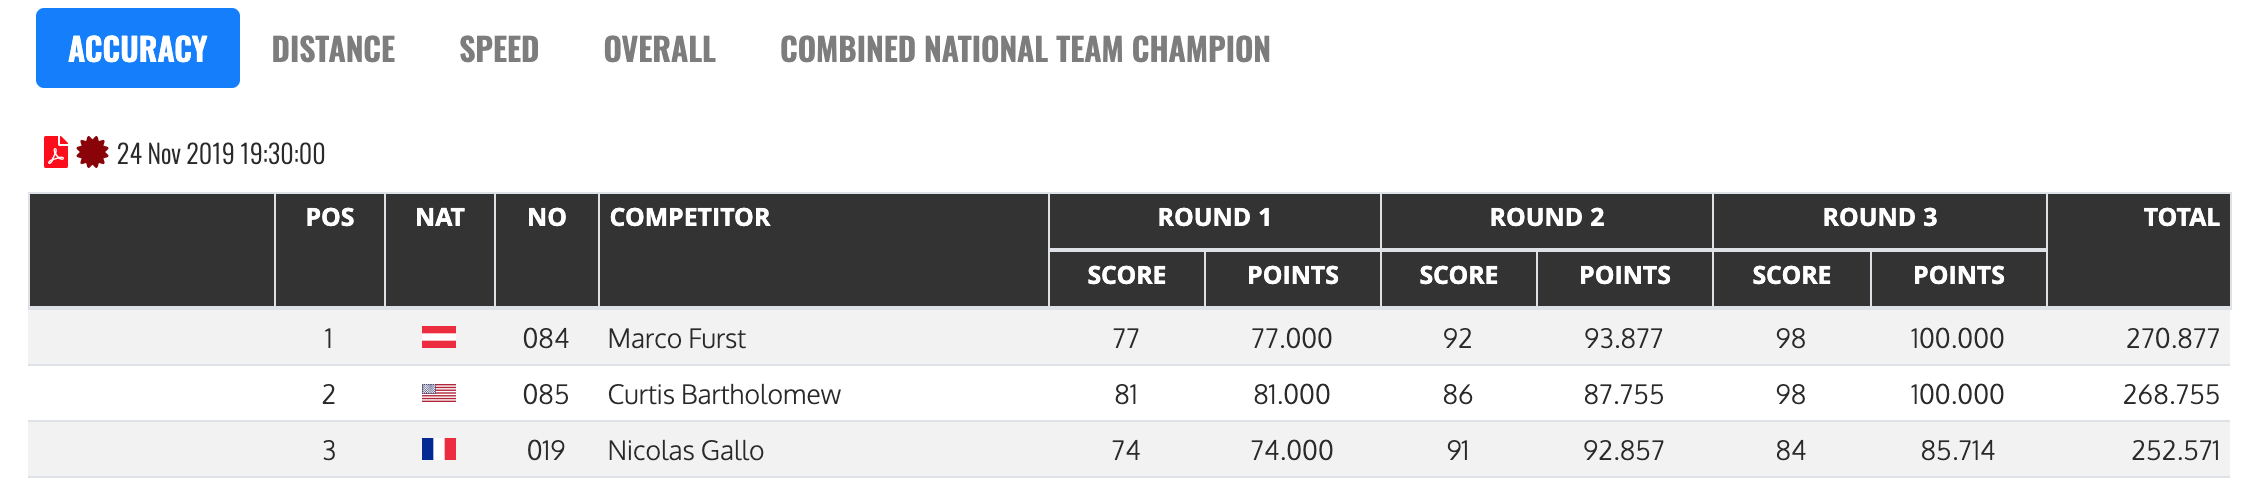Select the ACCURACY tab

click(138, 49)
